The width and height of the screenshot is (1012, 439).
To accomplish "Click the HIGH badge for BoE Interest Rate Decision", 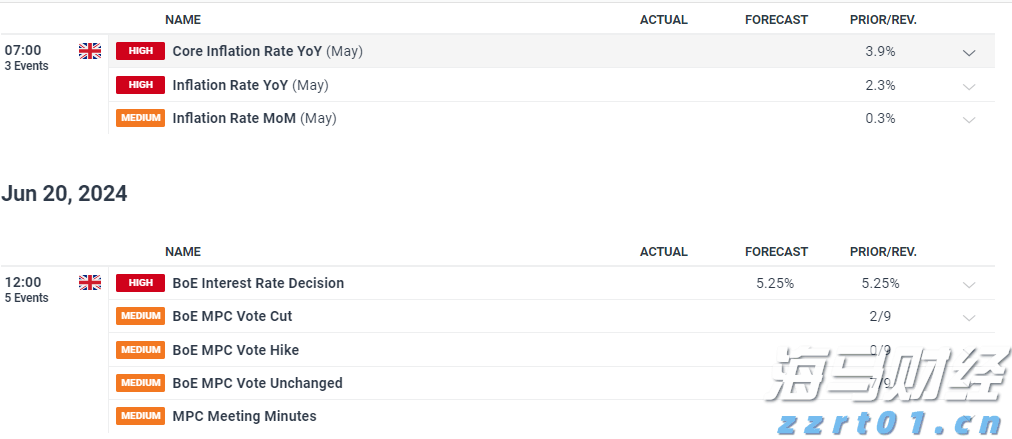I will pos(141,283).
